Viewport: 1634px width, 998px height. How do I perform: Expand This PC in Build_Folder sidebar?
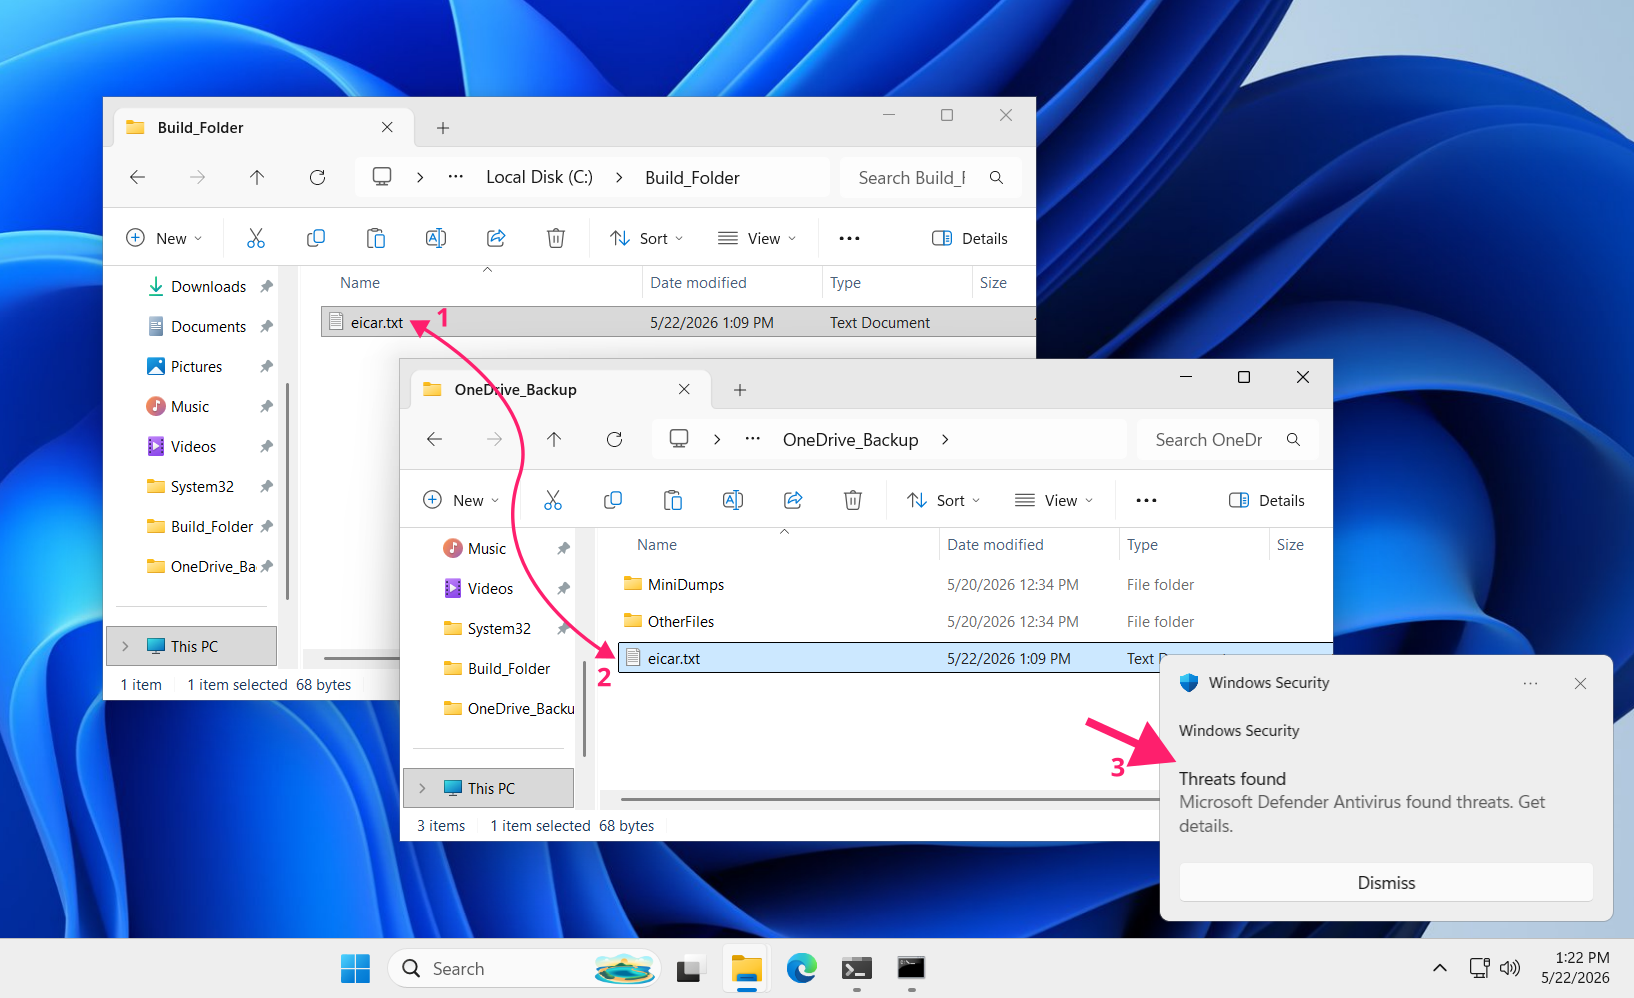[x=125, y=646]
